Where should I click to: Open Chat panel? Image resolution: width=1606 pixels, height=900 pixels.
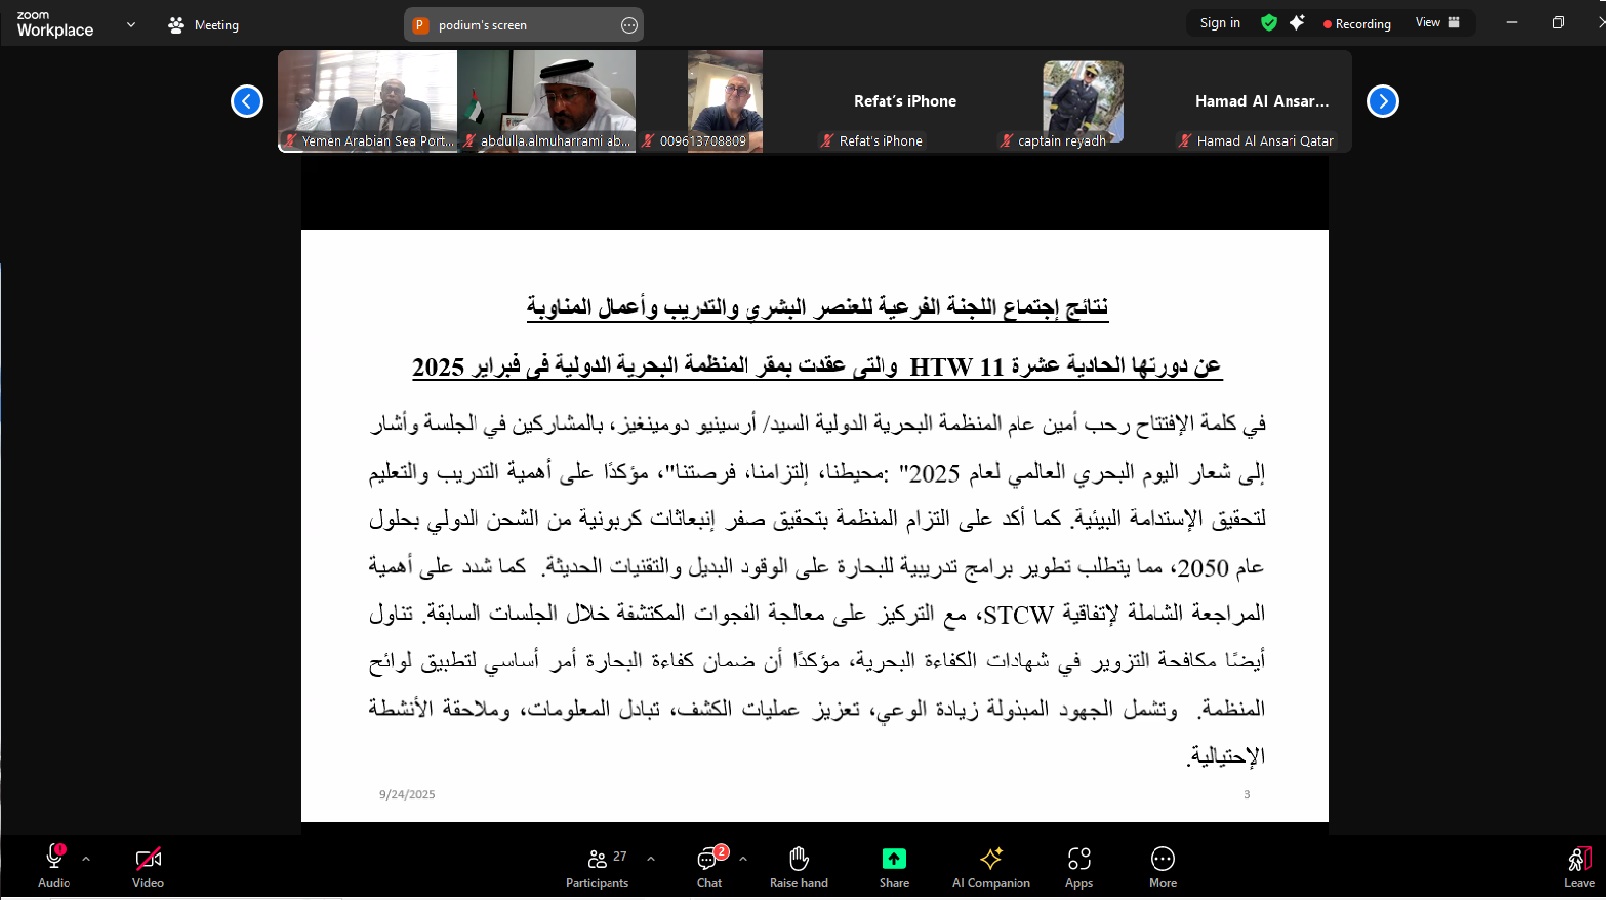coord(710,866)
